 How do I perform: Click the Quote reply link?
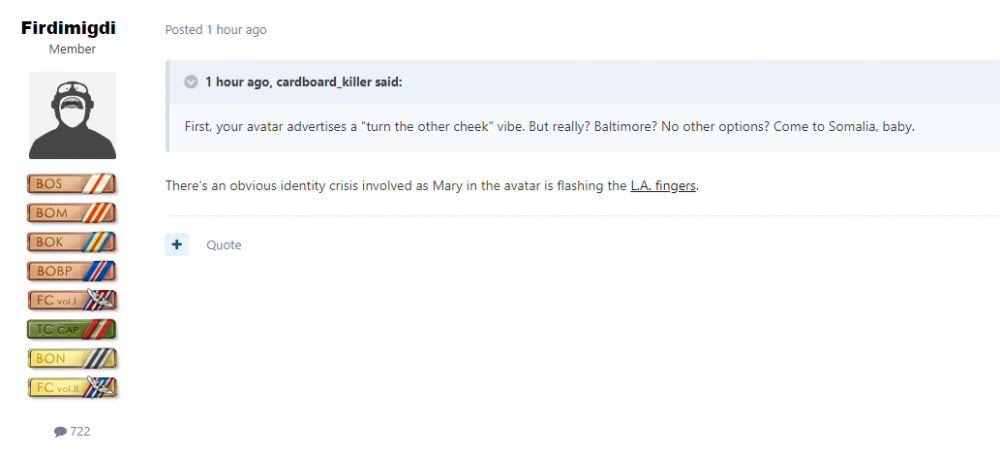pos(223,245)
